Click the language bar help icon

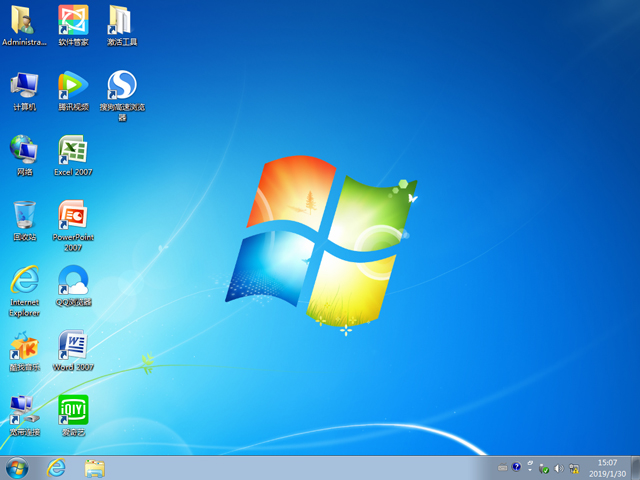click(x=516, y=467)
